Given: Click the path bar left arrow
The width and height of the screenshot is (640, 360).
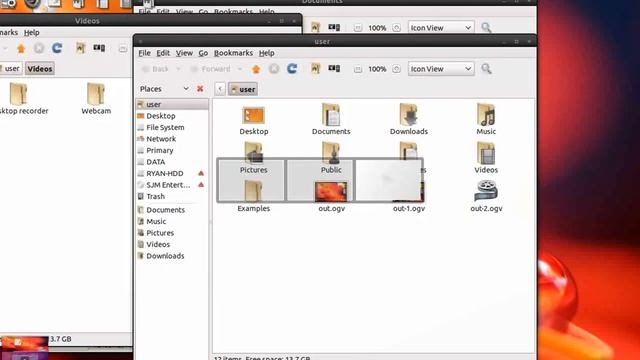Looking at the screenshot, I should [220, 89].
